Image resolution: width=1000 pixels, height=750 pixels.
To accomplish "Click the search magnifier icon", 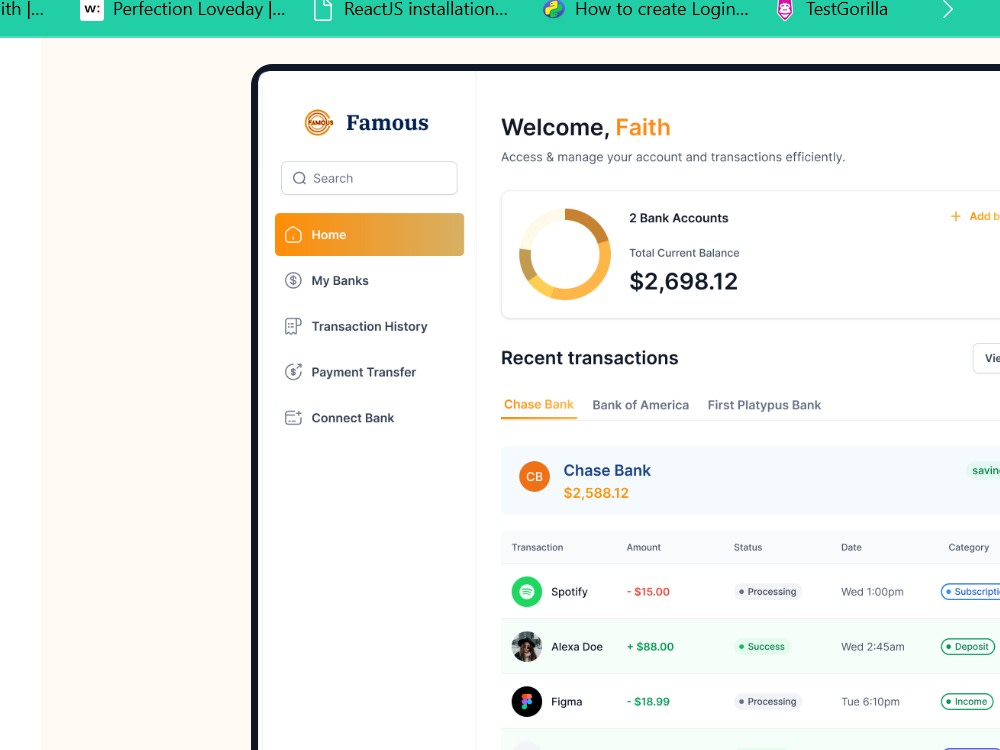I will click(x=300, y=179).
